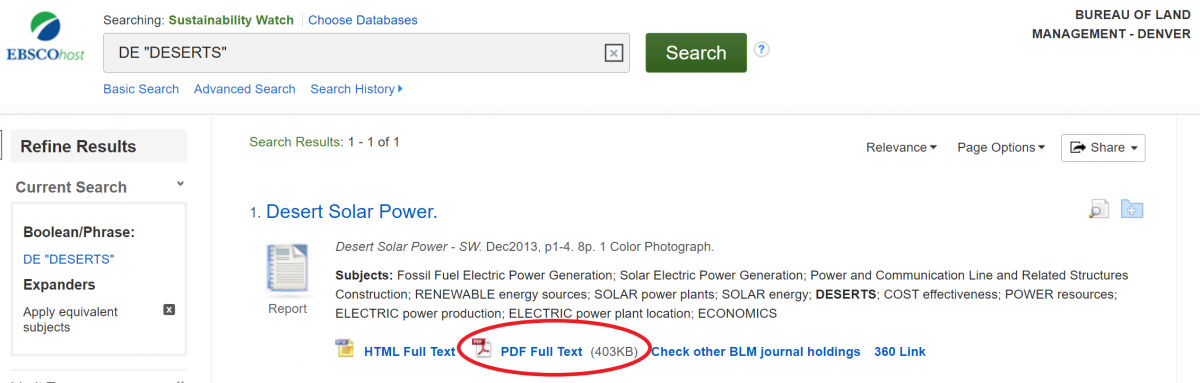
Task: Click the PDF Full Text Acrobat icon
Action: point(483,349)
